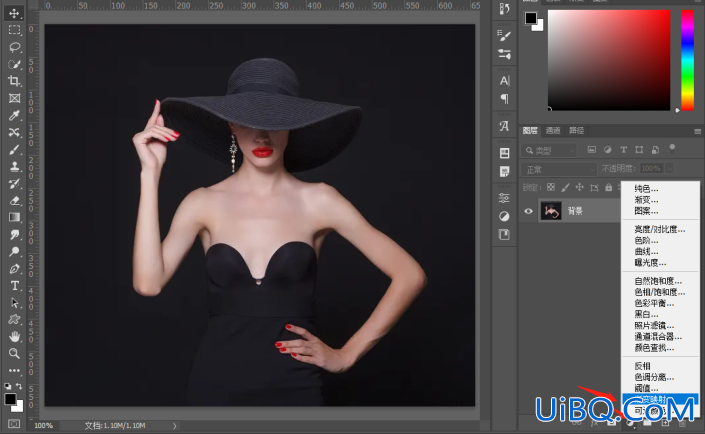Choose 黑白... adjustment entry
705x434 pixels.
(646, 314)
